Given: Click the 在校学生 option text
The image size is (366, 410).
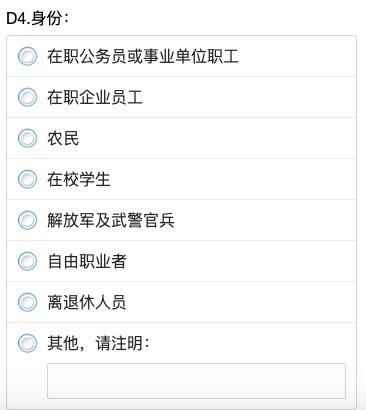Looking at the screenshot, I should (x=79, y=179).
